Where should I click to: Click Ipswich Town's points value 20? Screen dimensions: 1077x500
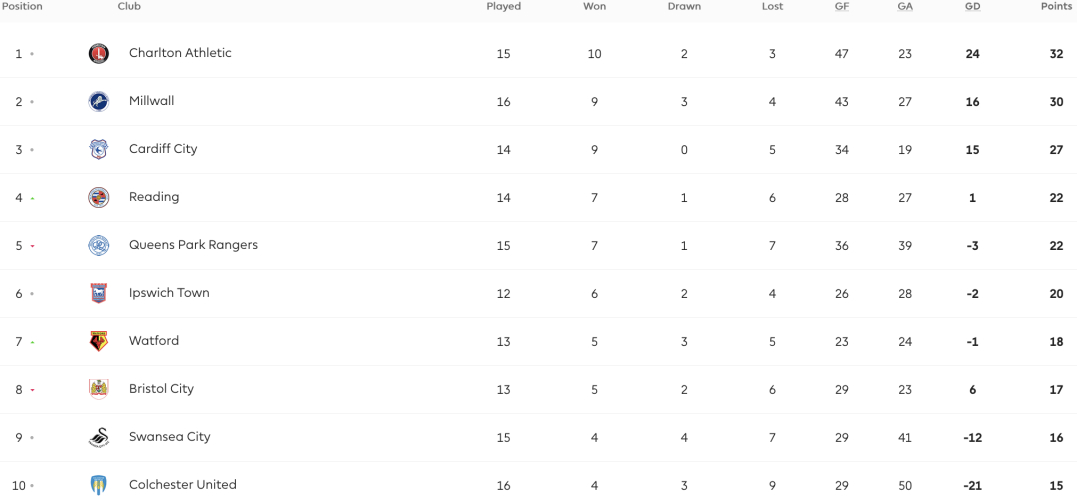click(1056, 294)
